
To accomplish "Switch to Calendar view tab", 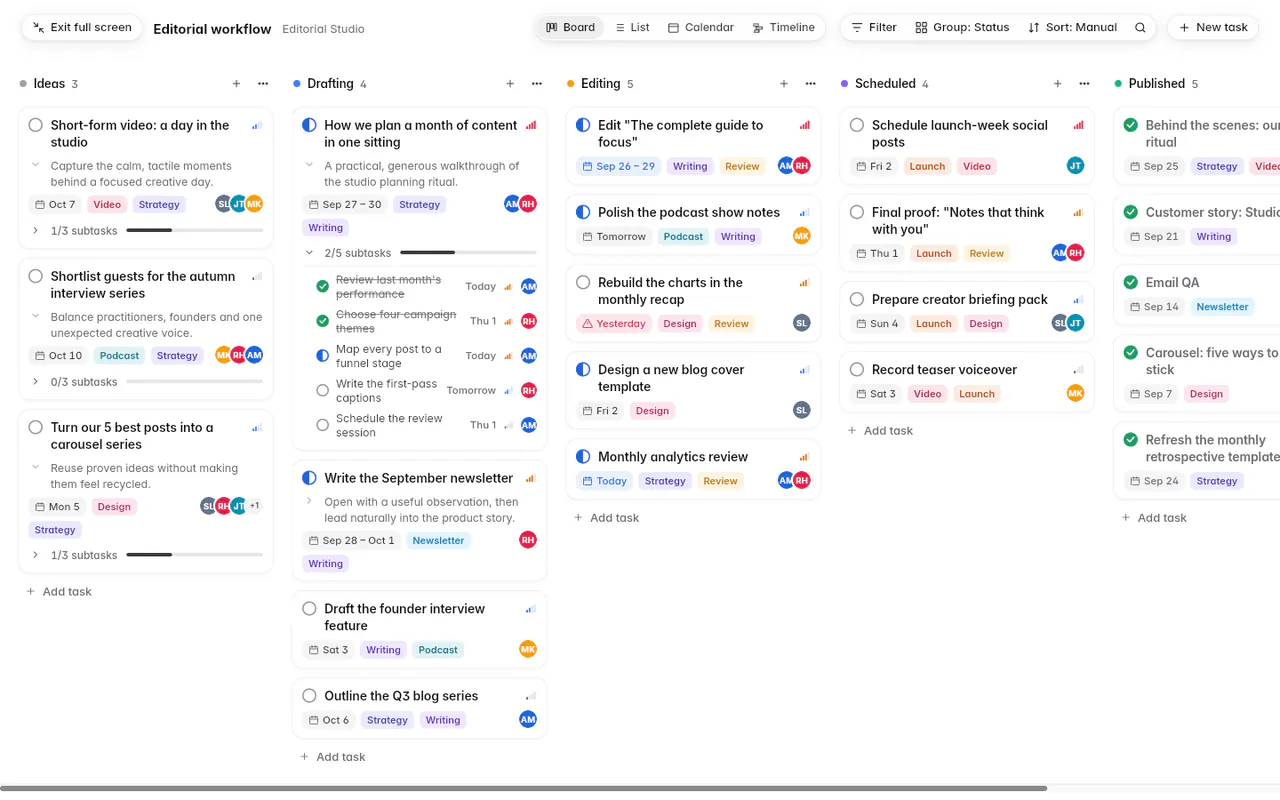I will pos(701,28).
